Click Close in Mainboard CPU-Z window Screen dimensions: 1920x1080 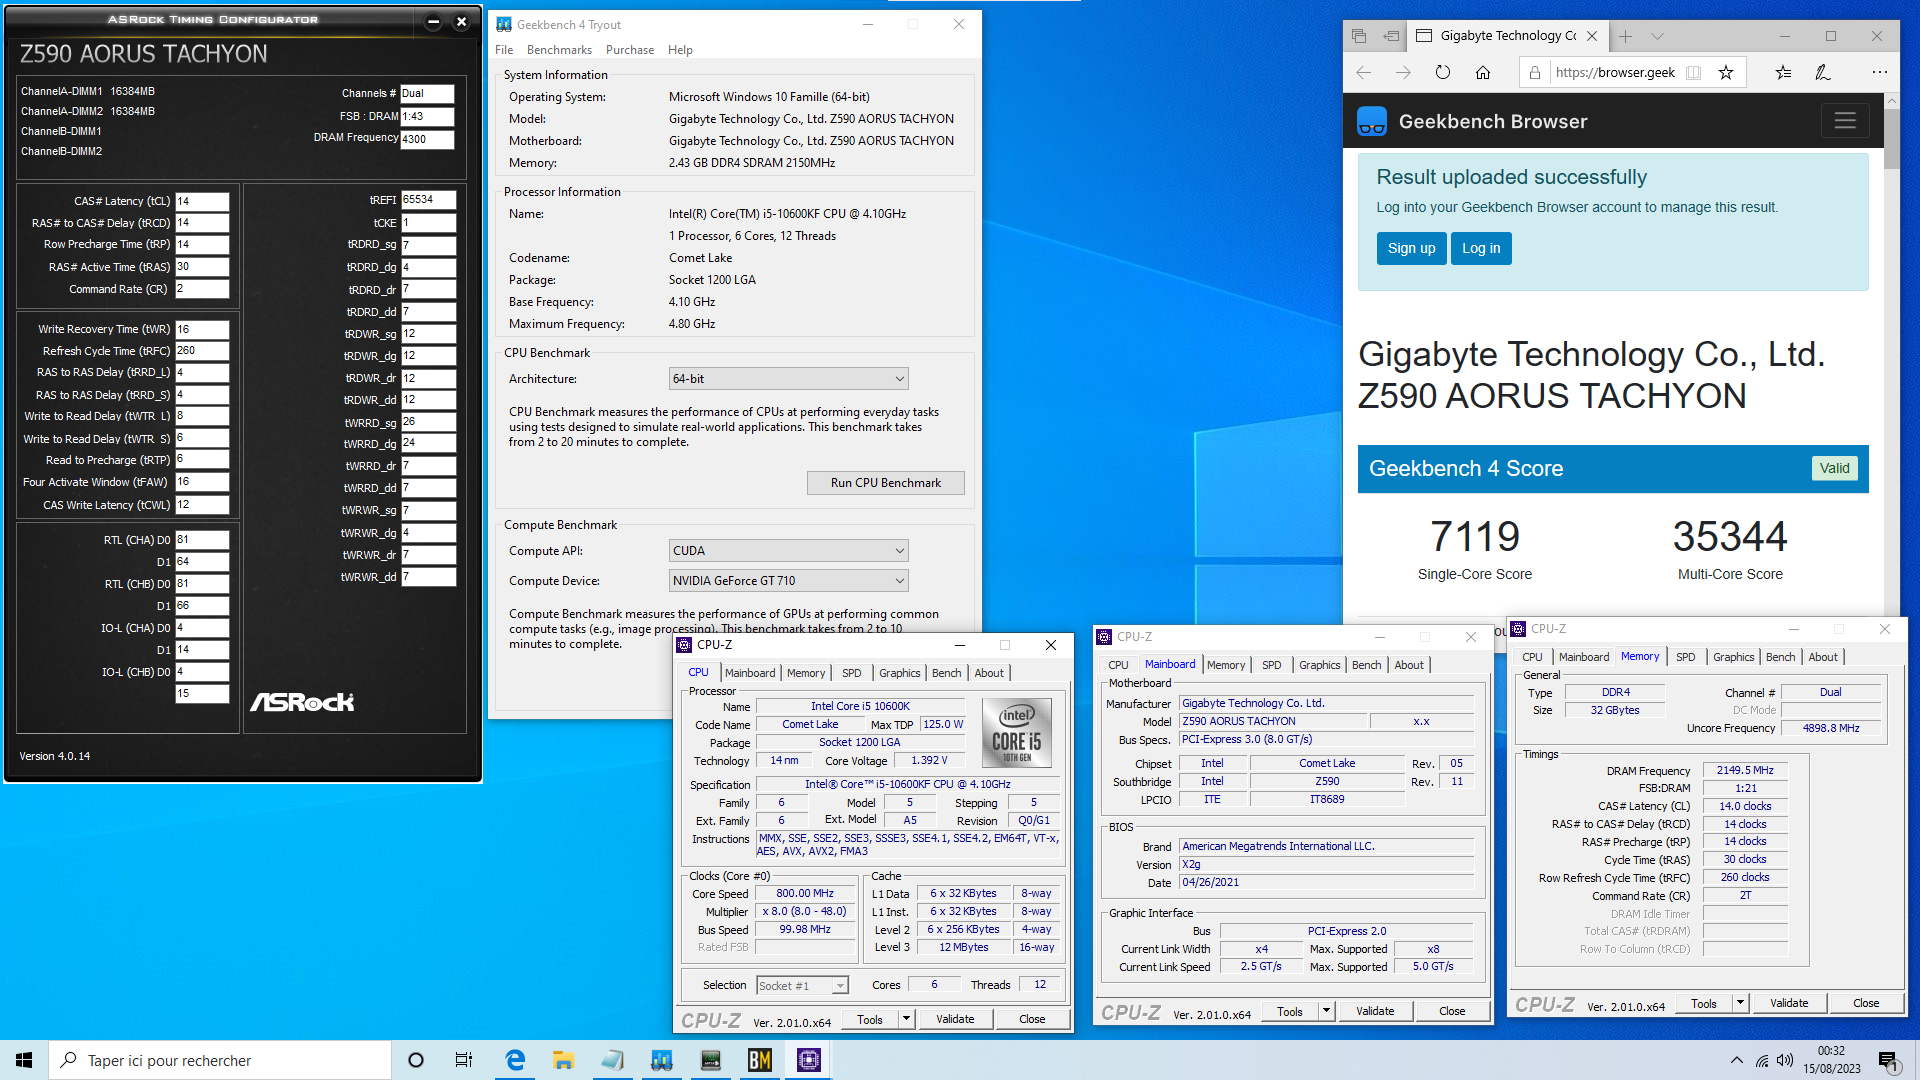pos(1452,1011)
